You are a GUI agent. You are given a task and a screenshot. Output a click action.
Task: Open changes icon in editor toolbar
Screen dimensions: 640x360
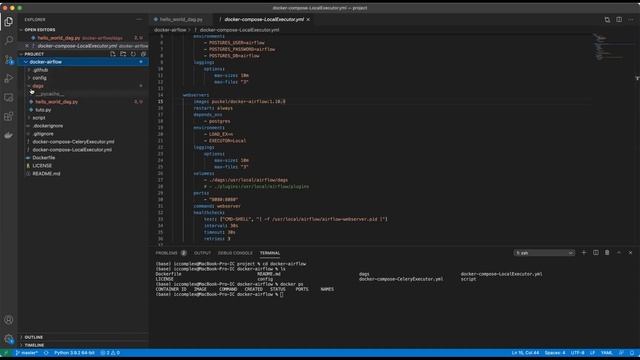[607, 20]
